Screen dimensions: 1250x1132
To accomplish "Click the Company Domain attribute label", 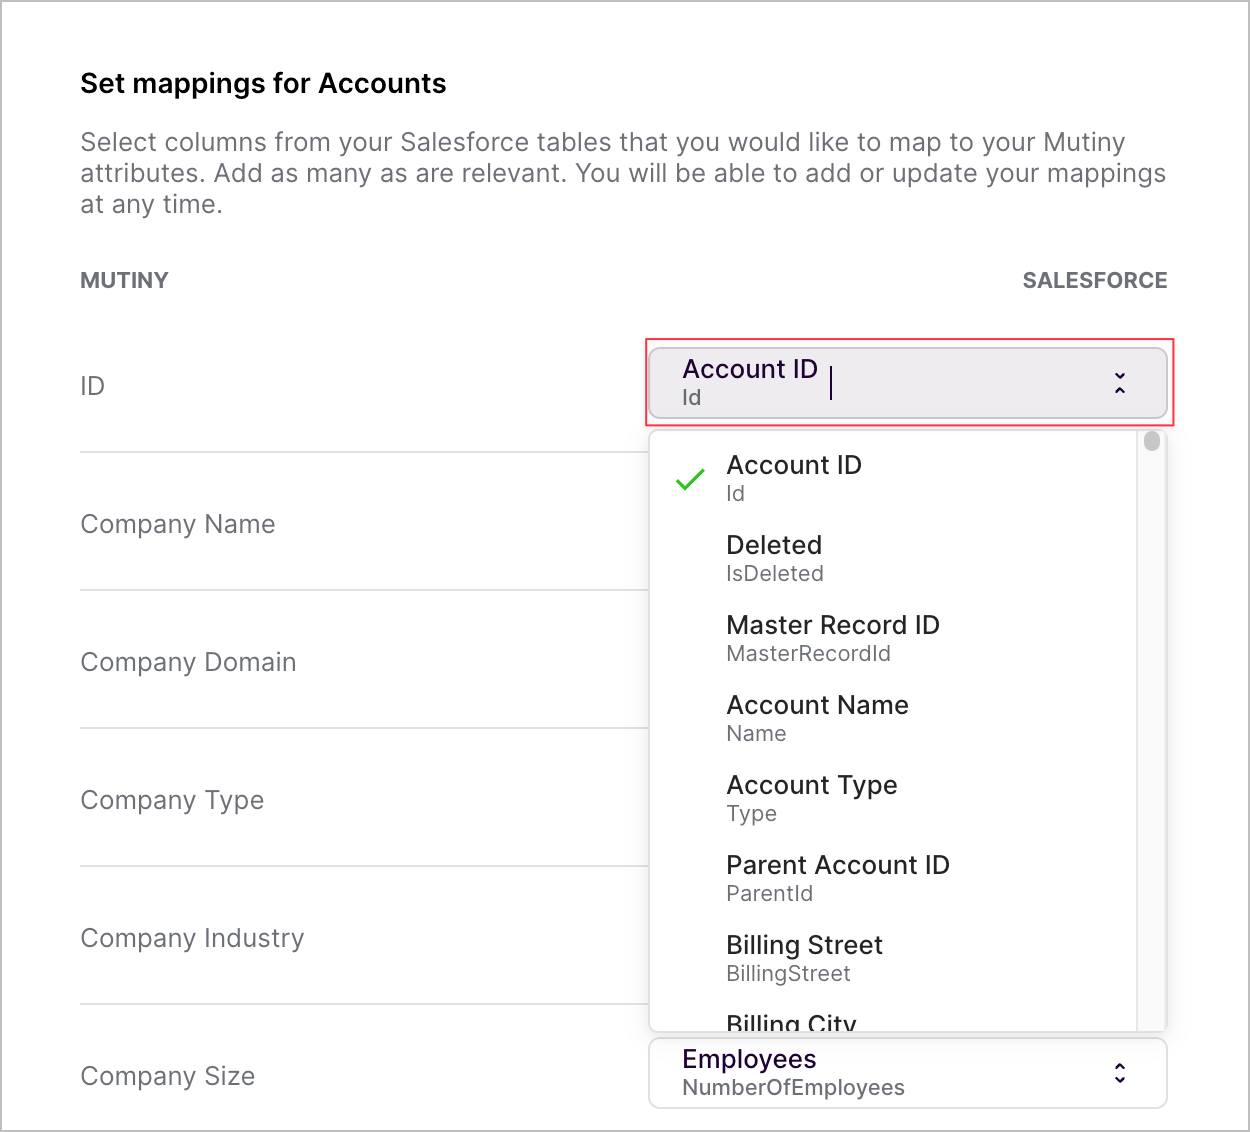I will click(188, 662).
